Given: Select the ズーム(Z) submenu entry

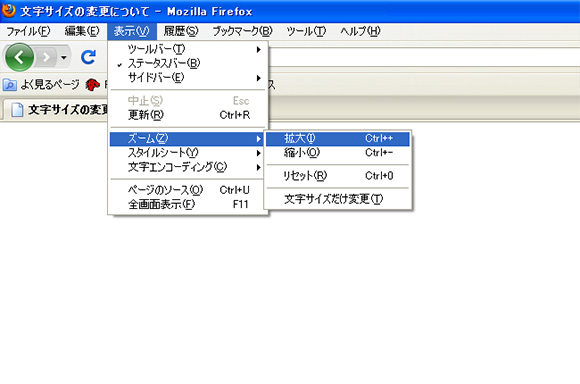Looking at the screenshot, I should [x=188, y=139].
